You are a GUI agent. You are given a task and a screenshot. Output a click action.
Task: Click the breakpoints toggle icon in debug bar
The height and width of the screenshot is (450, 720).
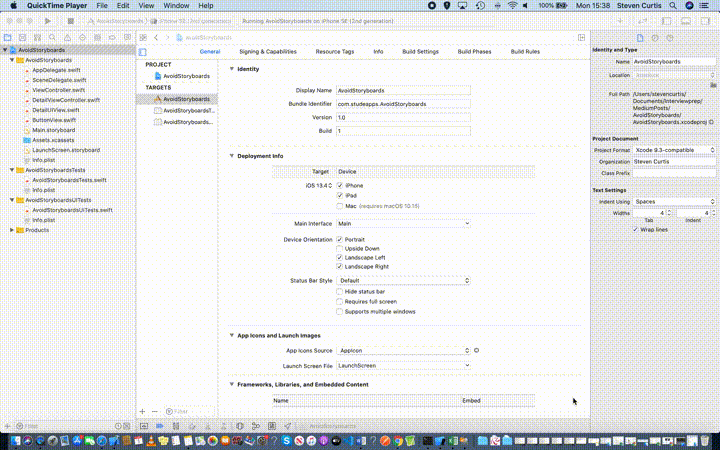pyautogui.click(x=160, y=426)
